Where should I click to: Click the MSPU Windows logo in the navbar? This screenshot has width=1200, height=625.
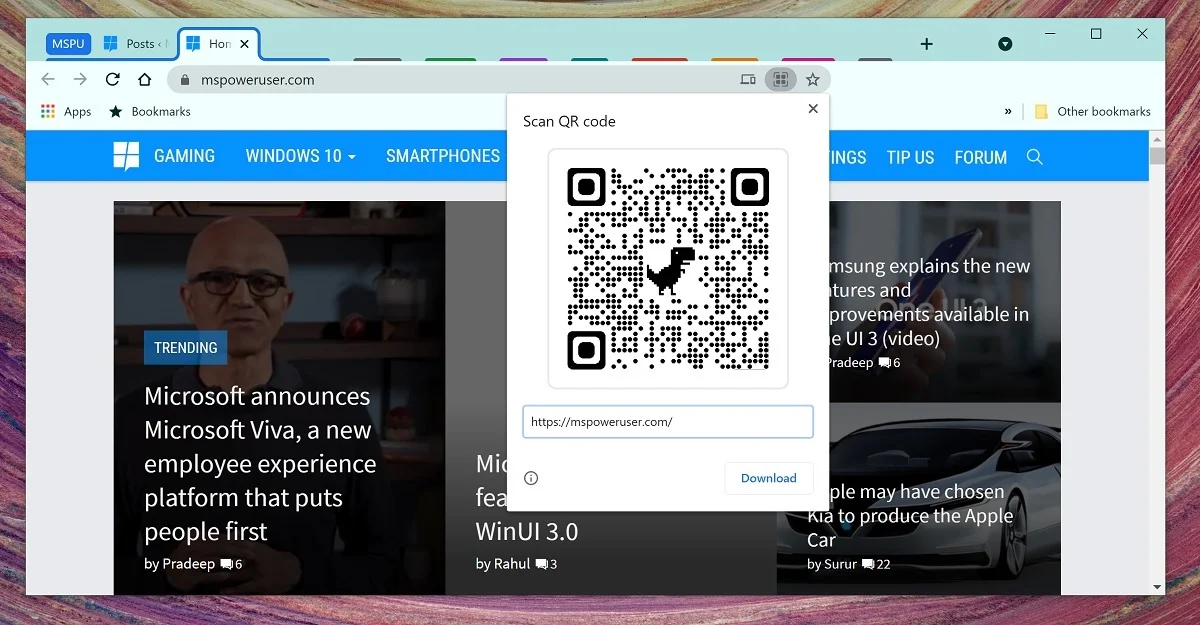[126, 156]
